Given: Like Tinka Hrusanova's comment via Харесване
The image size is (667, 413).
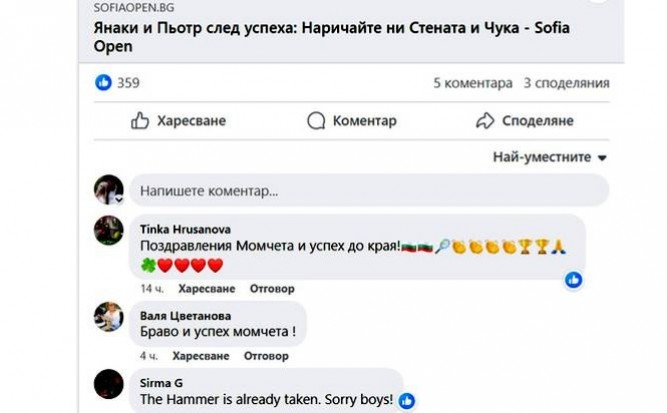Looking at the screenshot, I should coord(206,288).
